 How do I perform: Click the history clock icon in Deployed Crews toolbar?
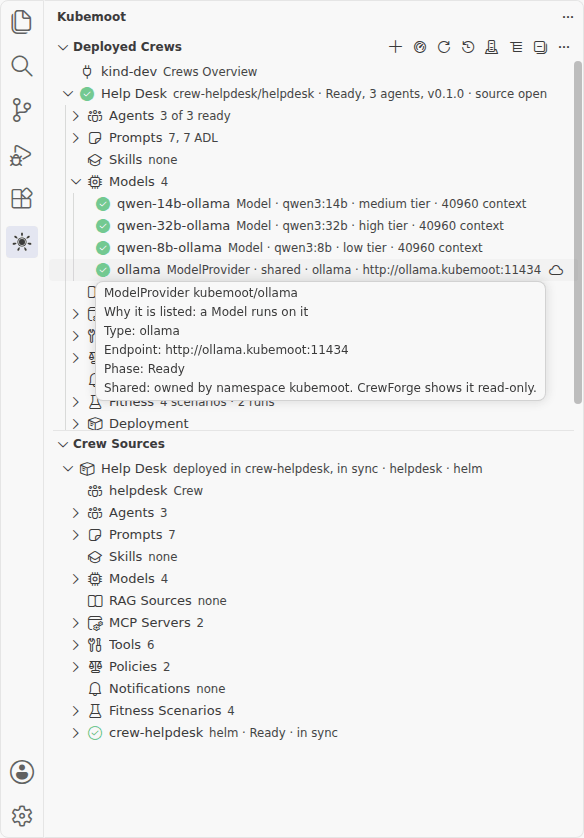[468, 47]
